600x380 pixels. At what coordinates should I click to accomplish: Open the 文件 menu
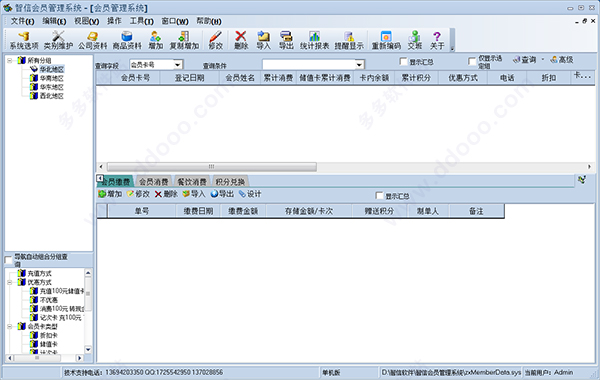23,21
